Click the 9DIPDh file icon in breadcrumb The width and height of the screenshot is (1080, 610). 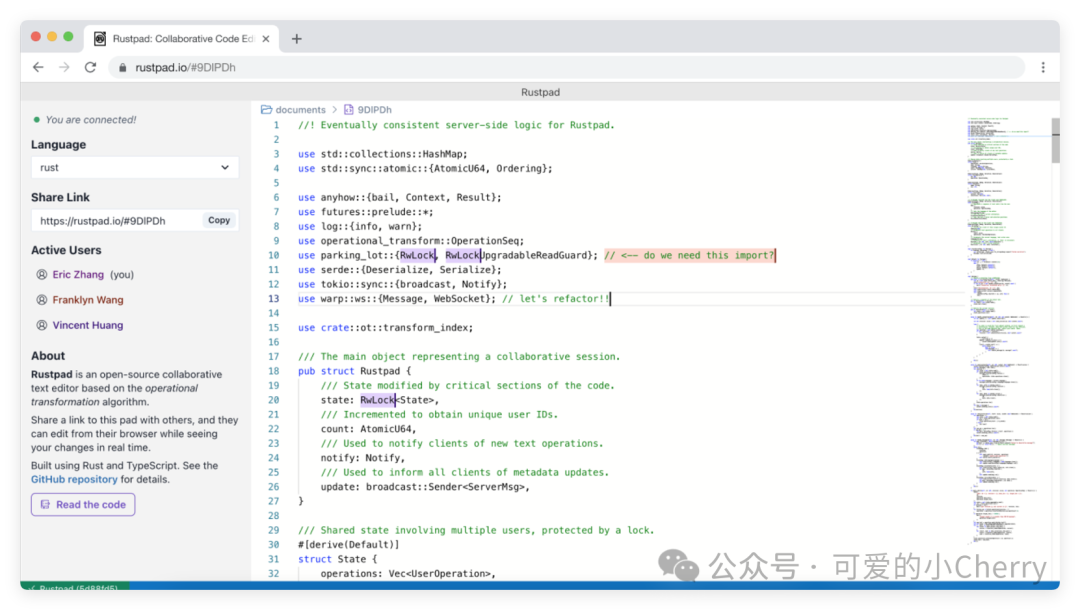[x=349, y=109]
